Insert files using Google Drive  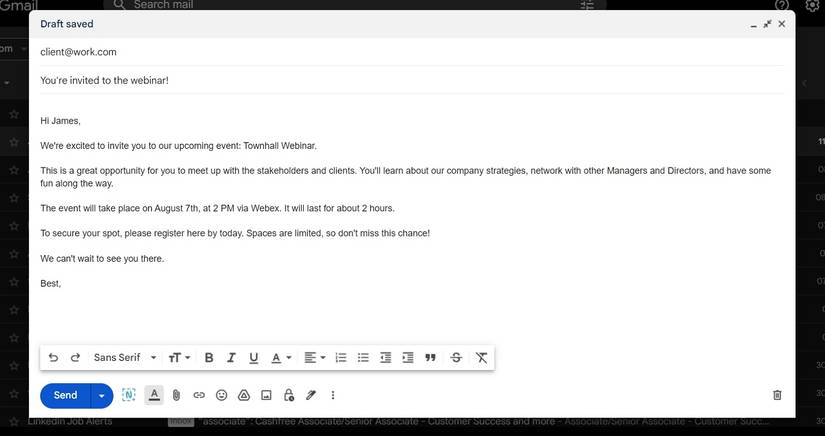click(x=244, y=395)
